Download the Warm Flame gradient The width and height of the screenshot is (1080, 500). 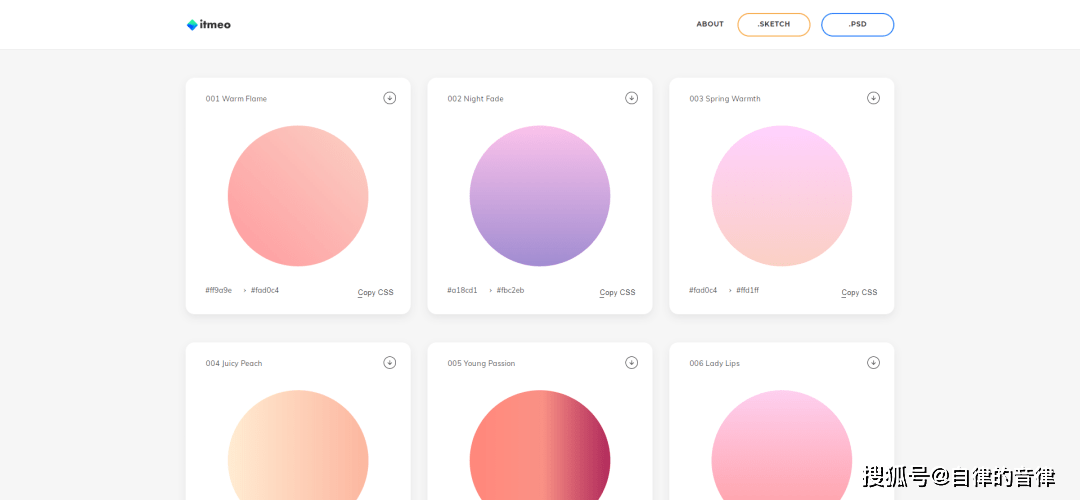click(390, 98)
